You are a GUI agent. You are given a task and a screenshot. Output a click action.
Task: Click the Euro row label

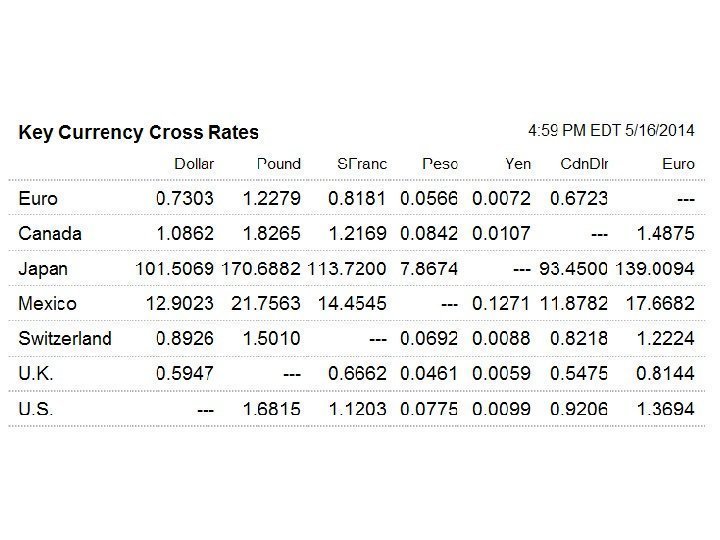(x=38, y=199)
